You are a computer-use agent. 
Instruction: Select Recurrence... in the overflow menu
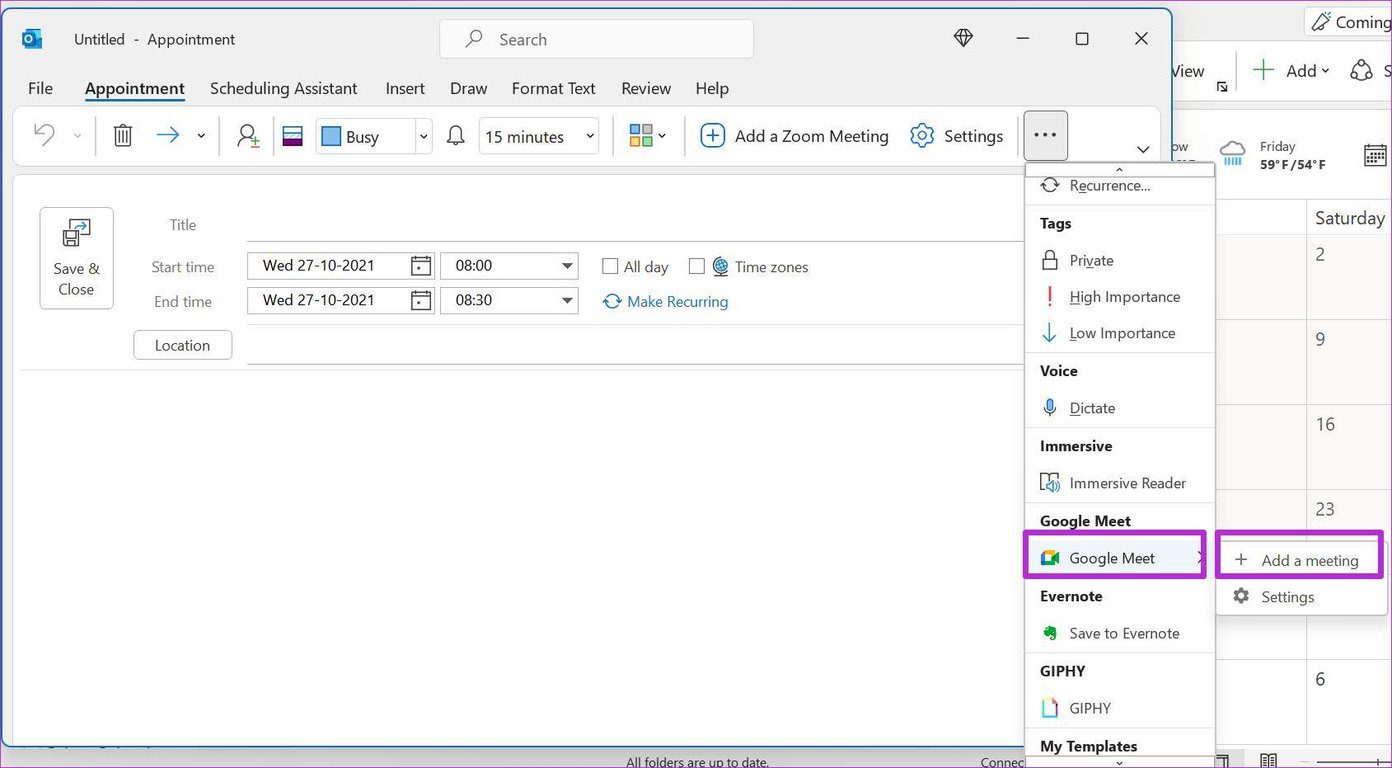(x=1120, y=186)
